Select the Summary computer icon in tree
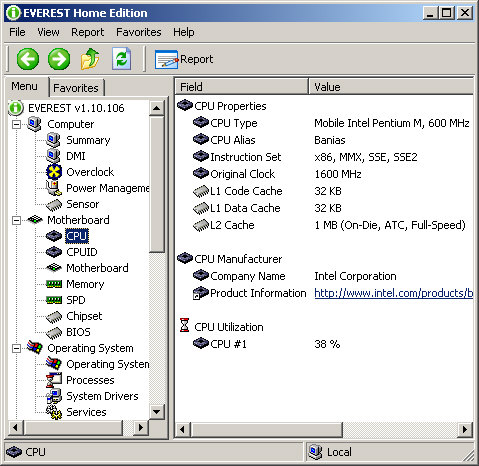The height and width of the screenshot is (466, 479). click(53, 140)
